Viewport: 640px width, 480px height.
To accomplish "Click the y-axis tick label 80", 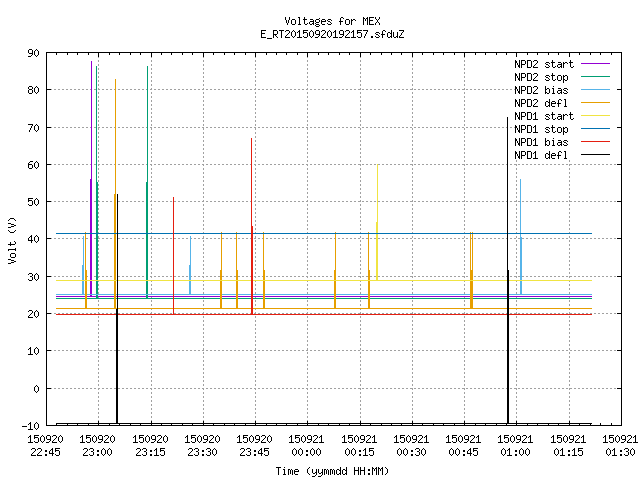I will coord(33,90).
